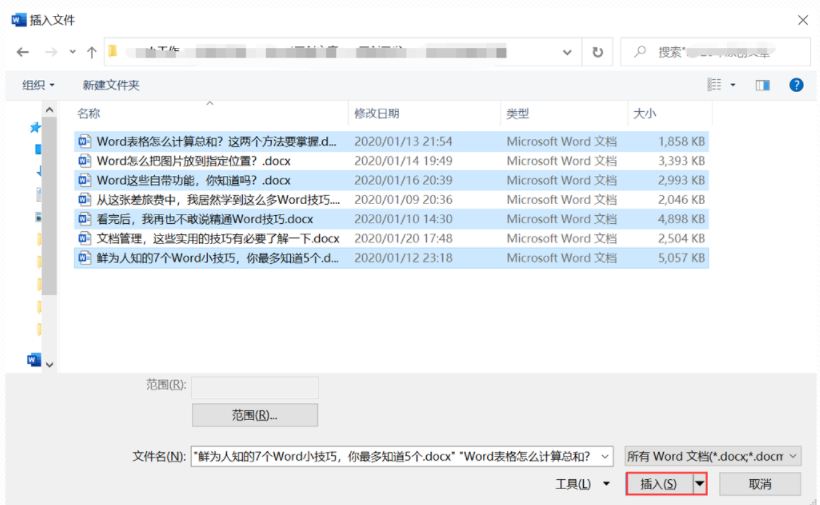
Task: Select file 看完后，我再也不敢说精通Word技巧
Action: point(391,219)
